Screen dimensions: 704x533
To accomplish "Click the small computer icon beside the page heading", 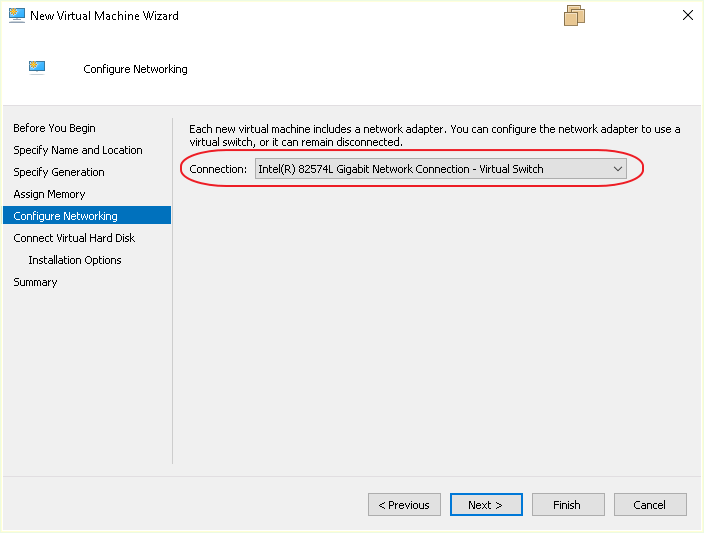I will point(37,68).
